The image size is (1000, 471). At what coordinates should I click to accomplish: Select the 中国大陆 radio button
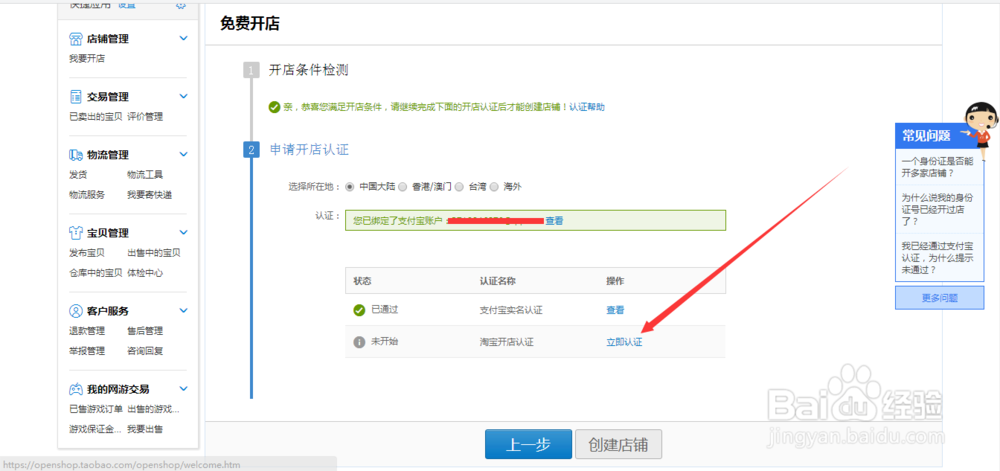click(x=349, y=187)
